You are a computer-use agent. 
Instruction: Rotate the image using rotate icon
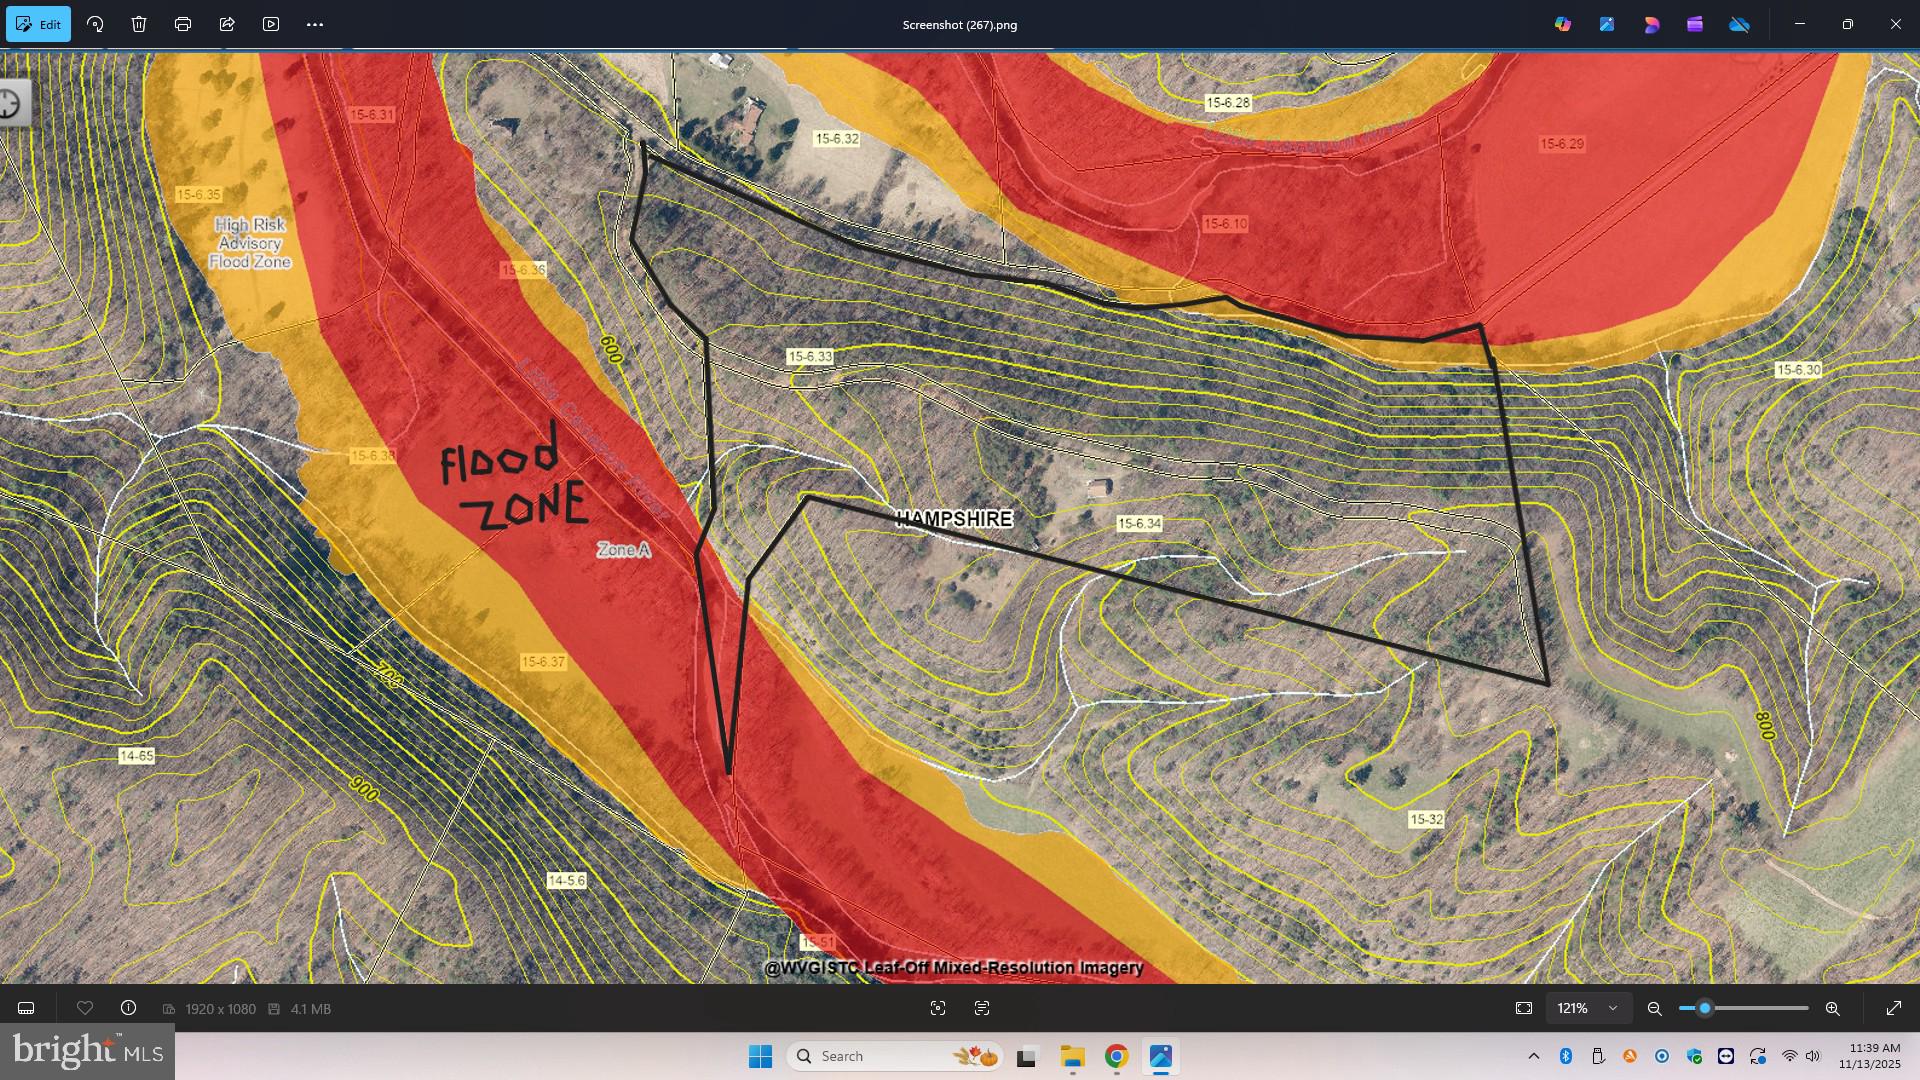96,24
